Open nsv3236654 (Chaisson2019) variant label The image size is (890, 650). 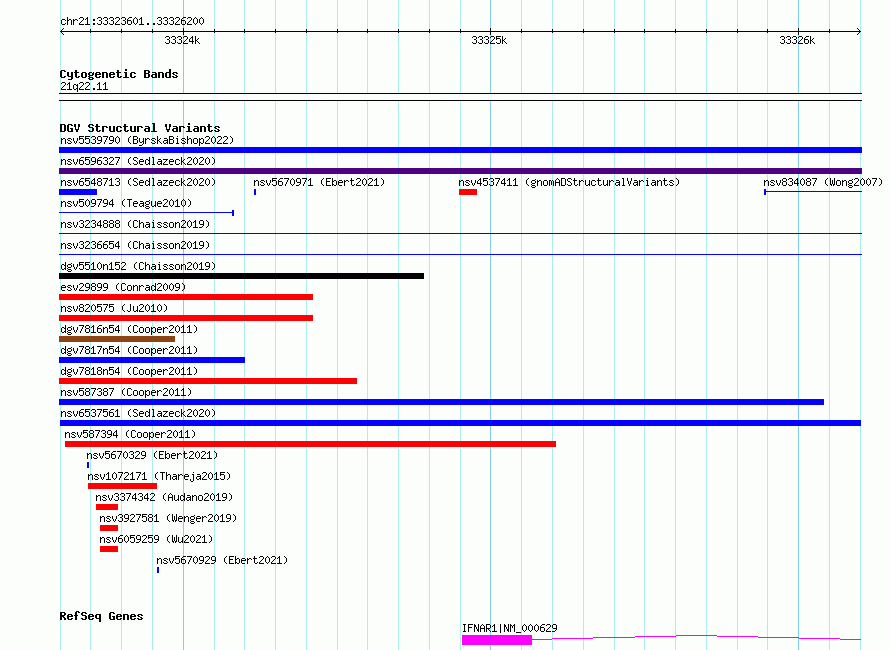135,245
